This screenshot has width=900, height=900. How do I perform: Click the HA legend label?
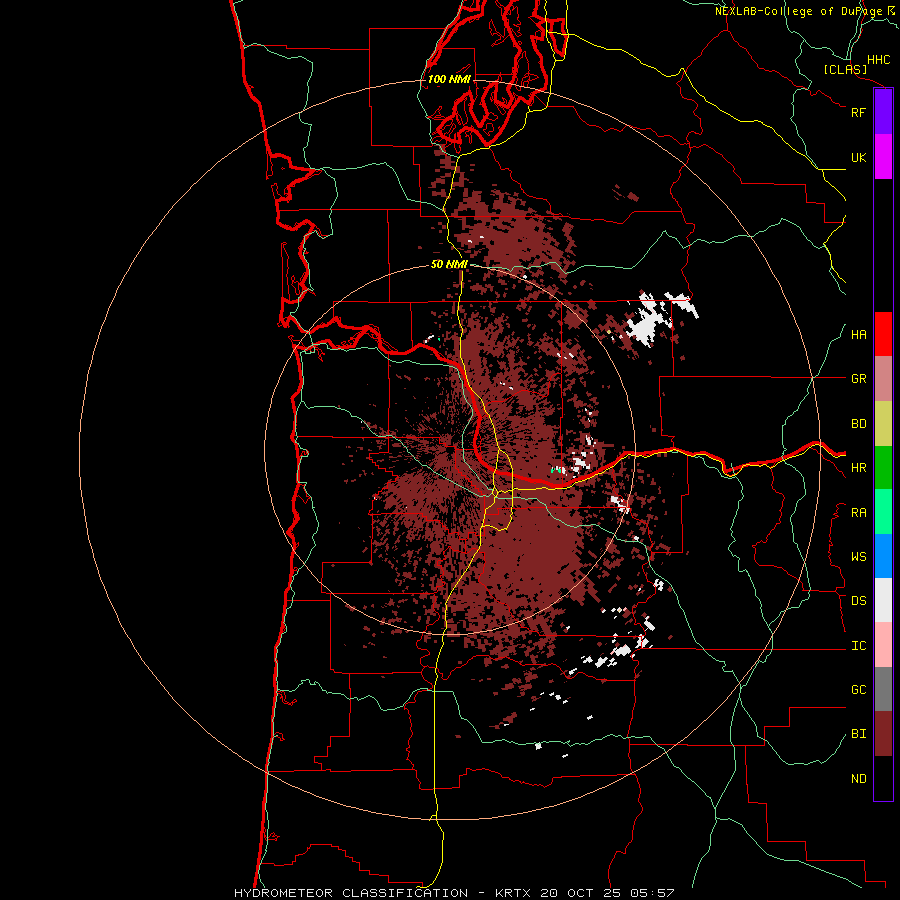coord(859,335)
